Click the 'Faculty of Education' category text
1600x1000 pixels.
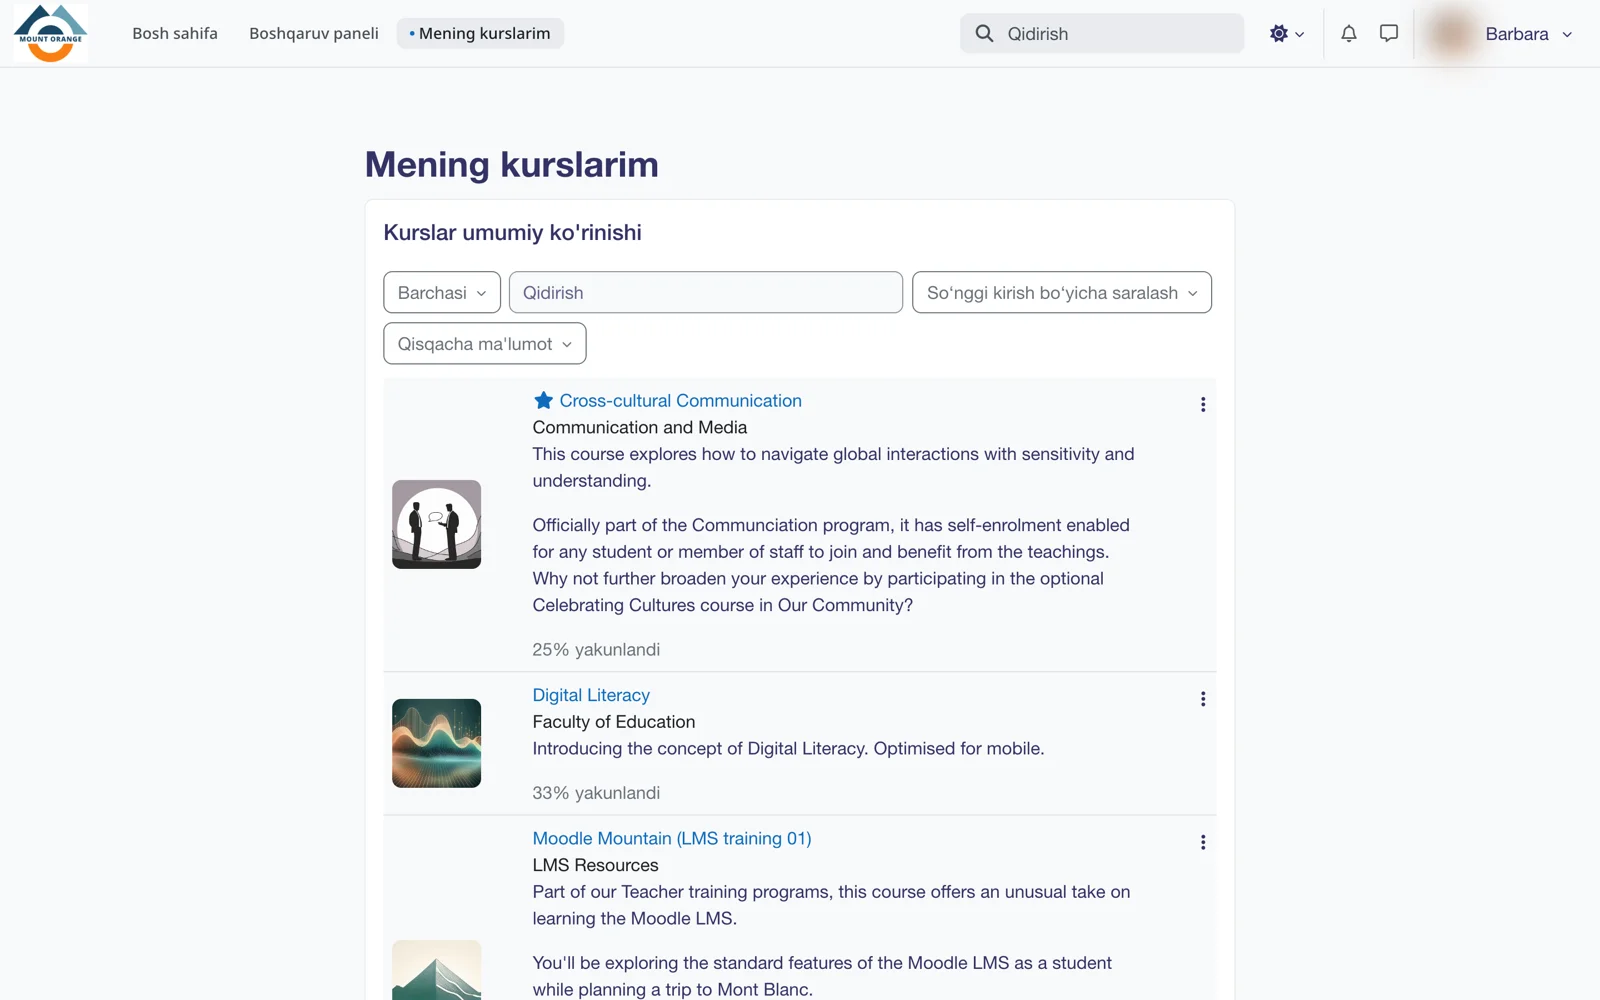click(613, 721)
